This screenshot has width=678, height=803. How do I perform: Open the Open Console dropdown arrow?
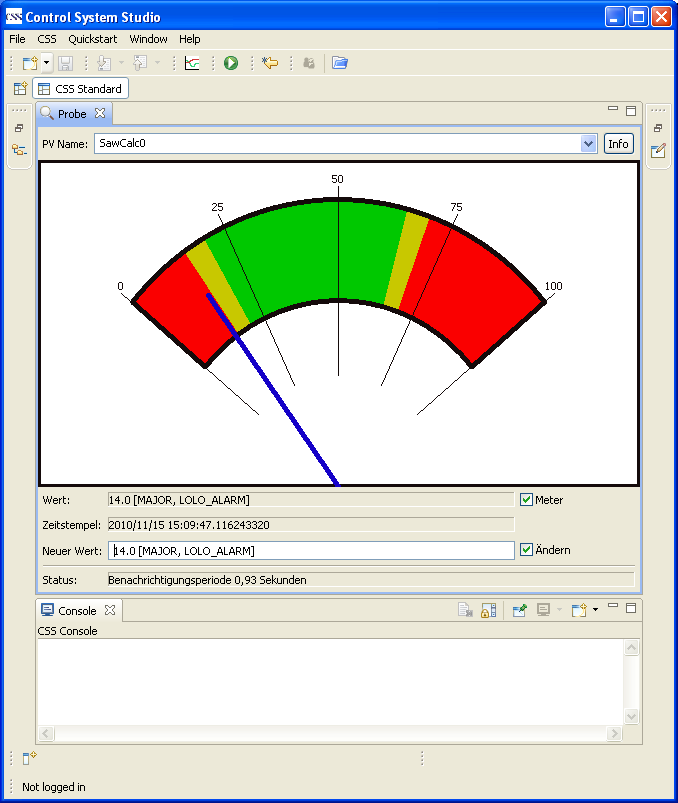pyautogui.click(x=595, y=610)
